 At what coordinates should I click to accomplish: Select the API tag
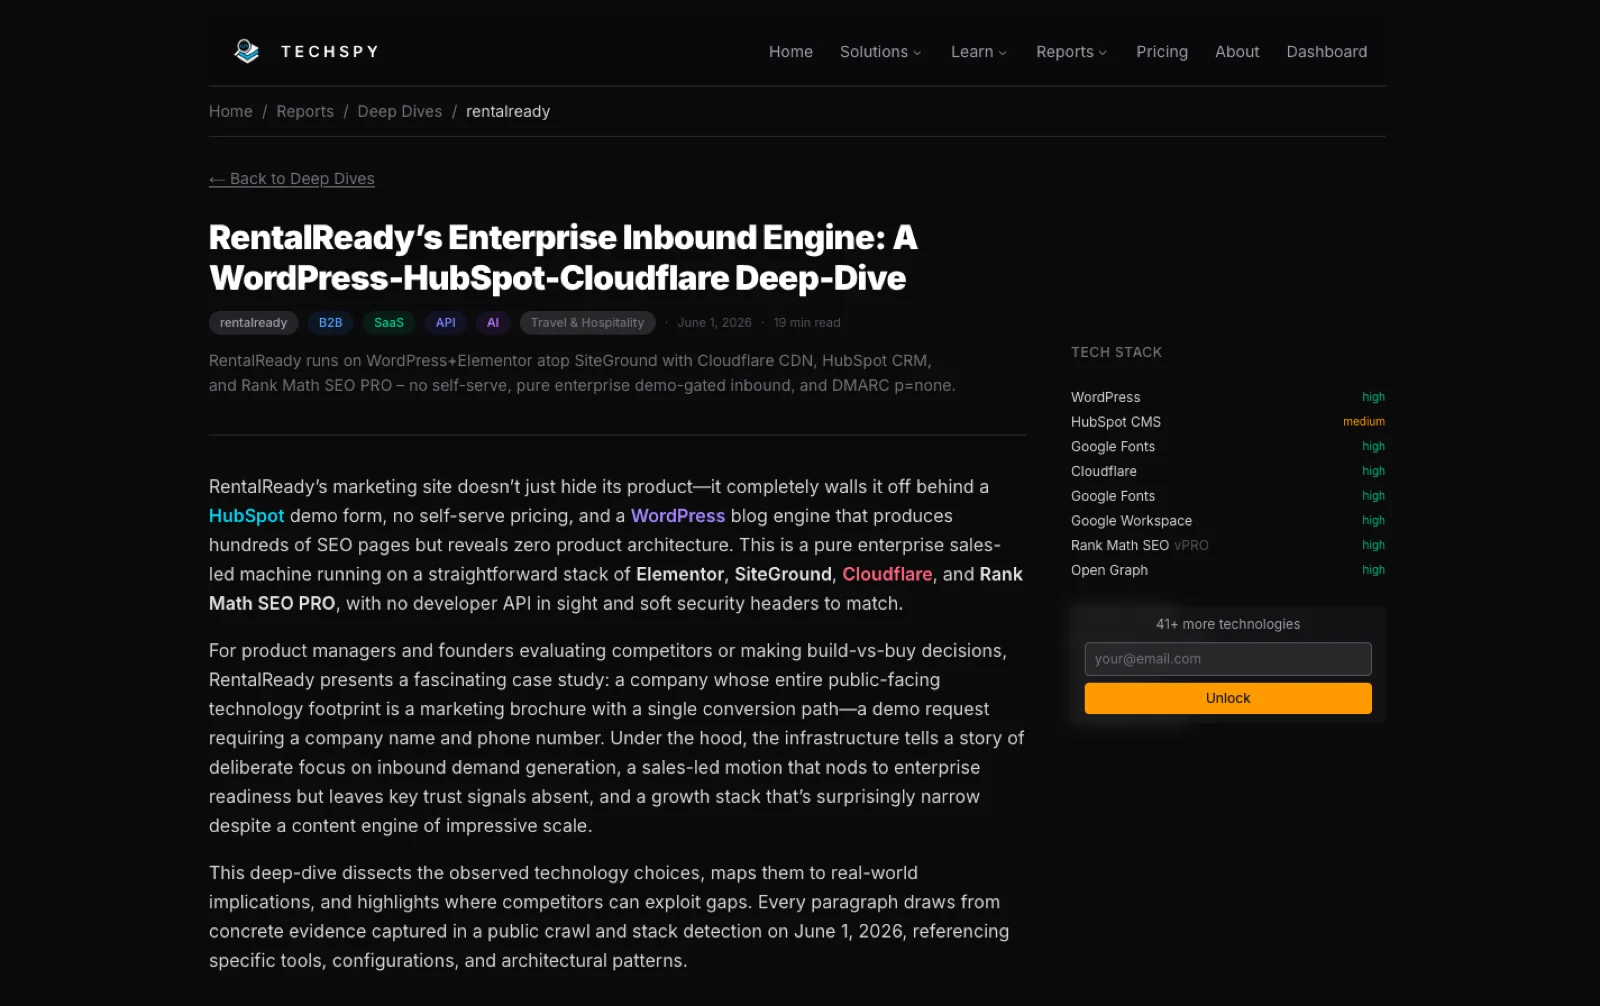coord(446,323)
